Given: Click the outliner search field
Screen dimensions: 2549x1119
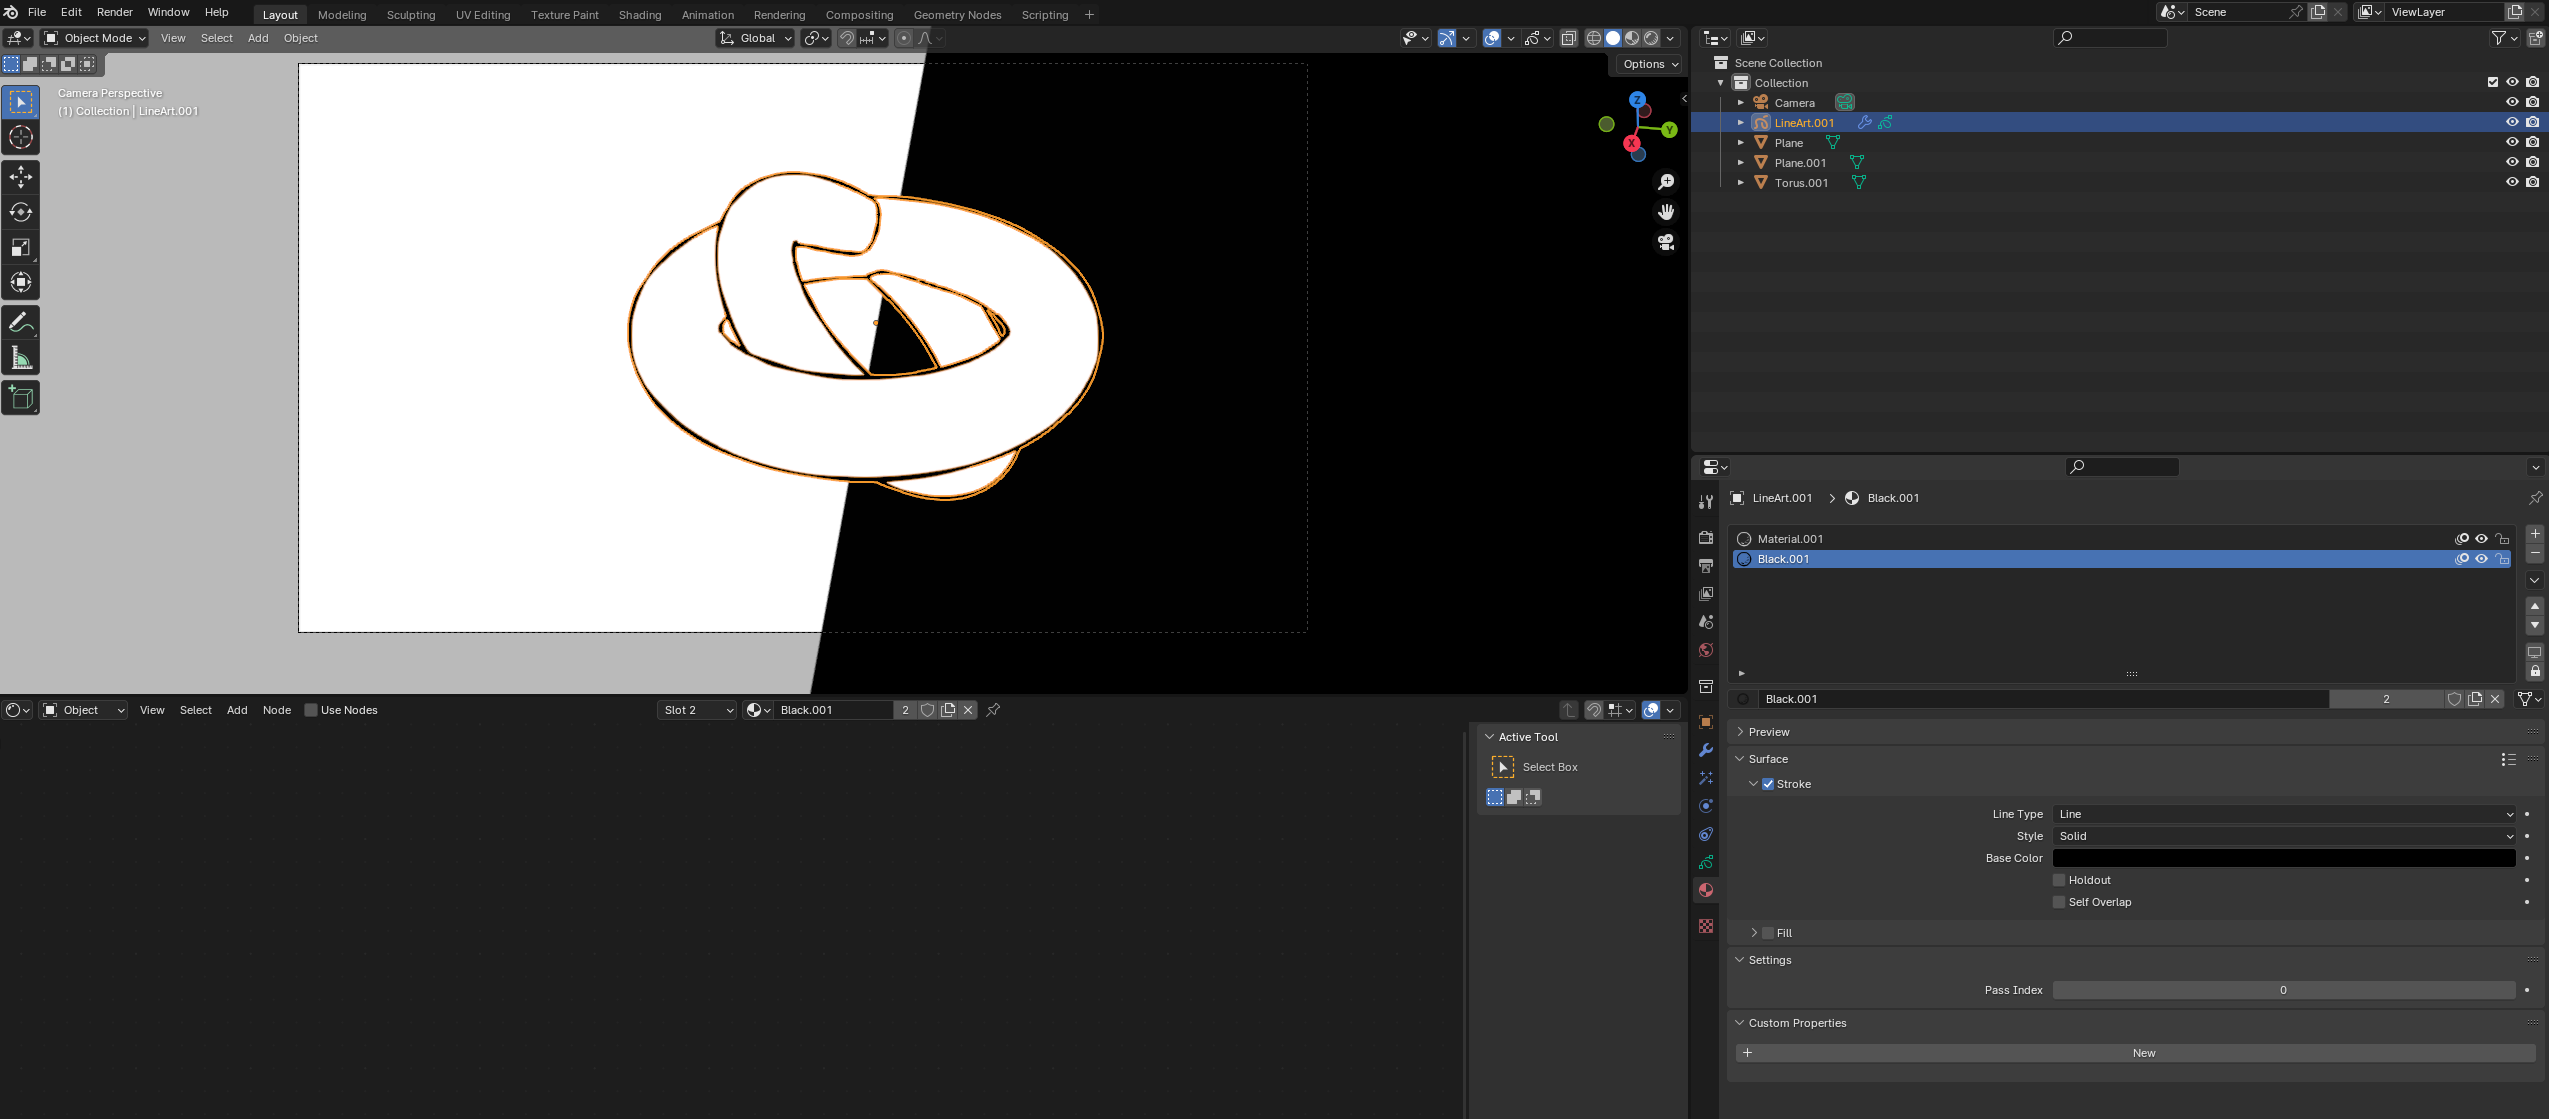Looking at the screenshot, I should coord(2110,38).
